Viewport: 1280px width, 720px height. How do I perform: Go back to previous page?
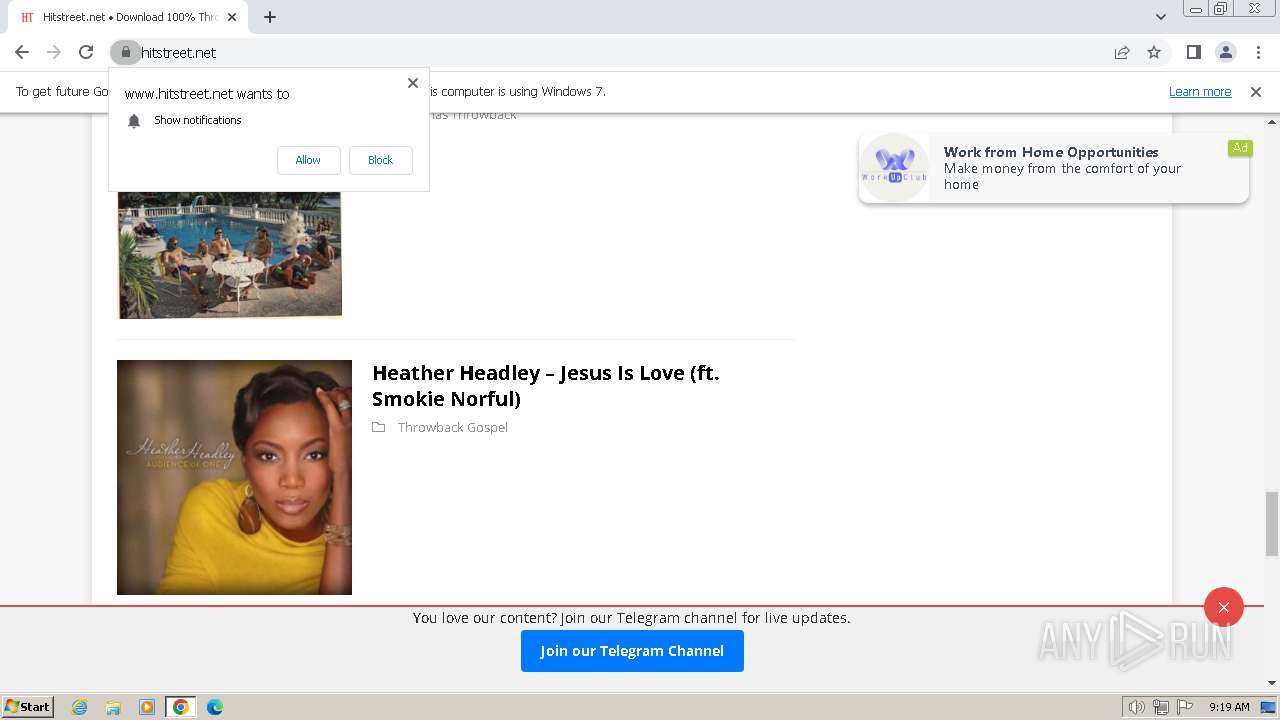point(22,52)
